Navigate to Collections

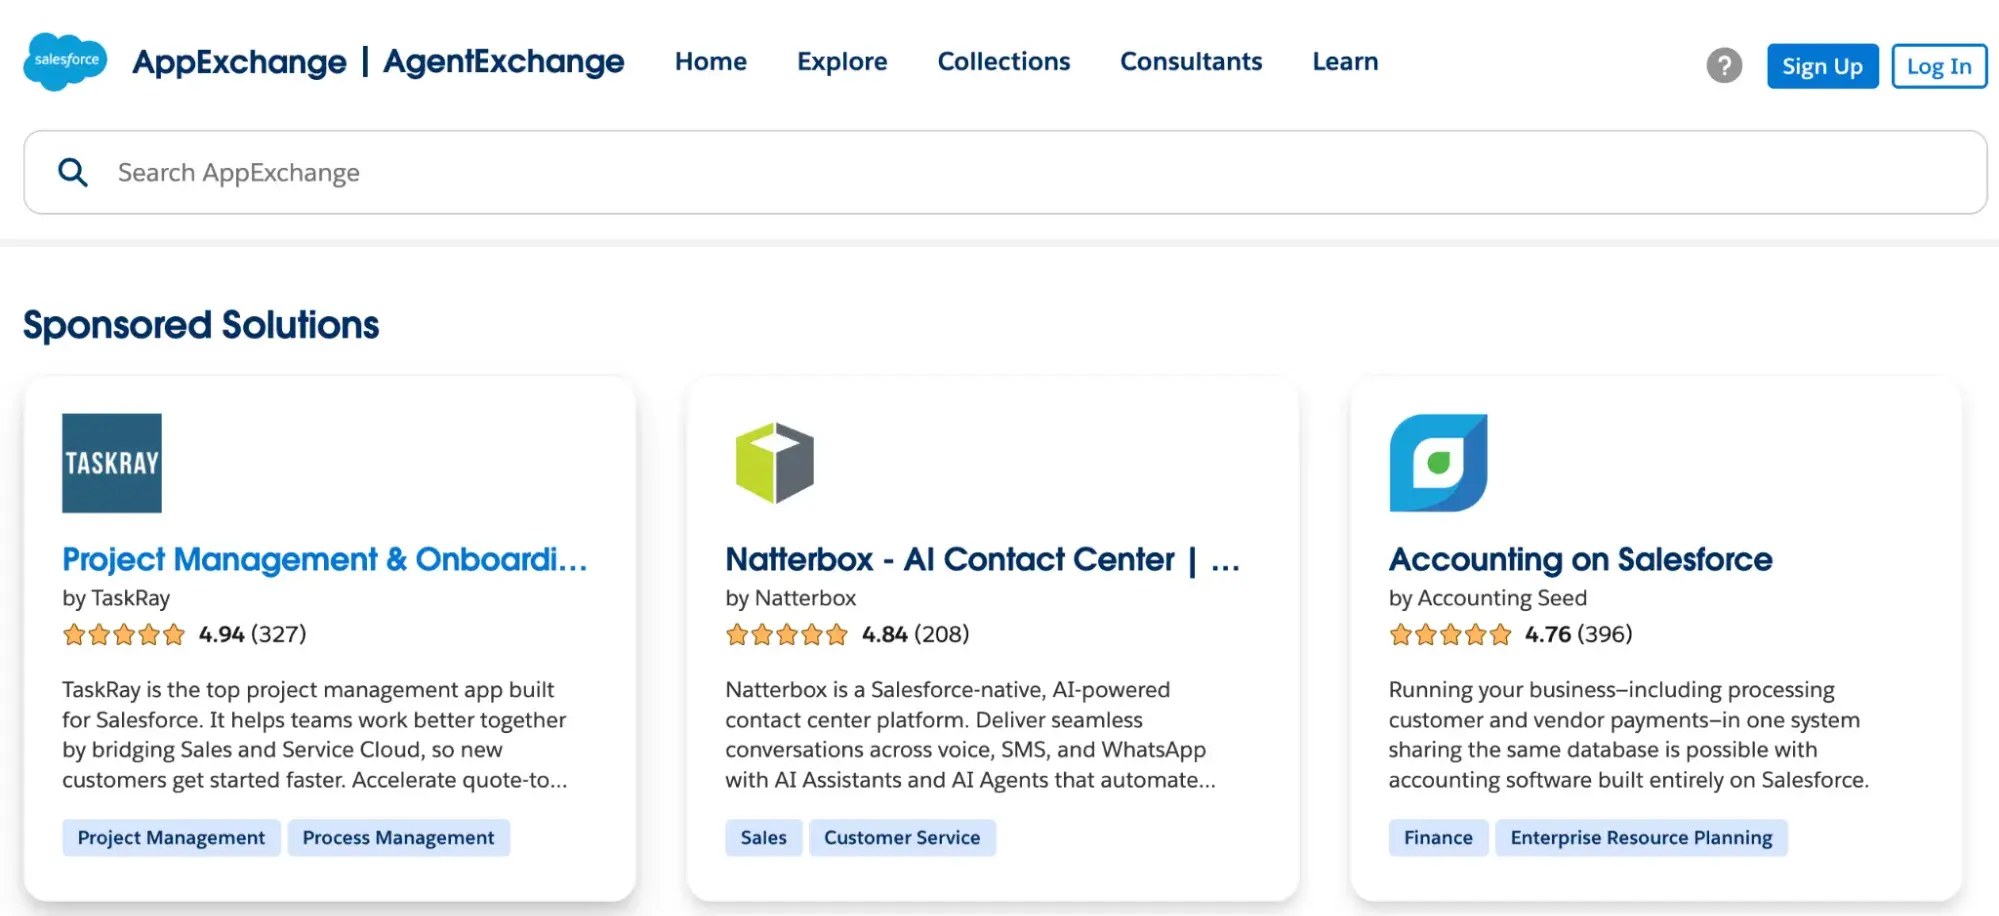(x=1003, y=61)
